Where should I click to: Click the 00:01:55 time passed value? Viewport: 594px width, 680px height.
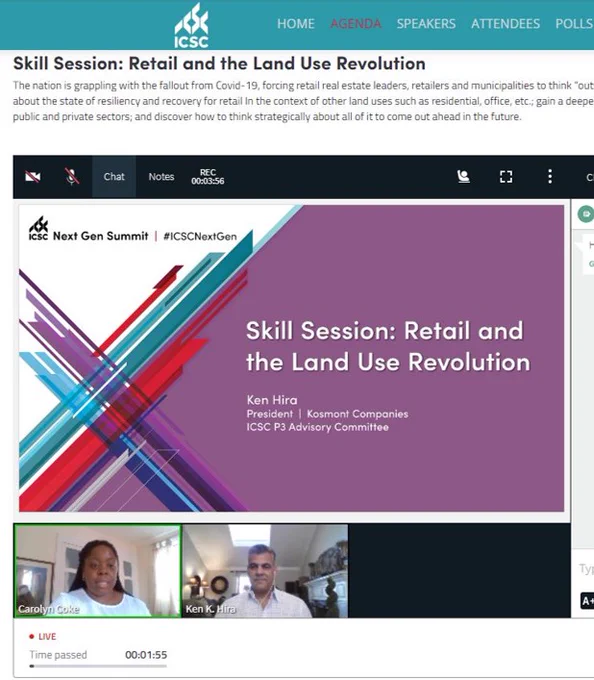(x=146, y=655)
